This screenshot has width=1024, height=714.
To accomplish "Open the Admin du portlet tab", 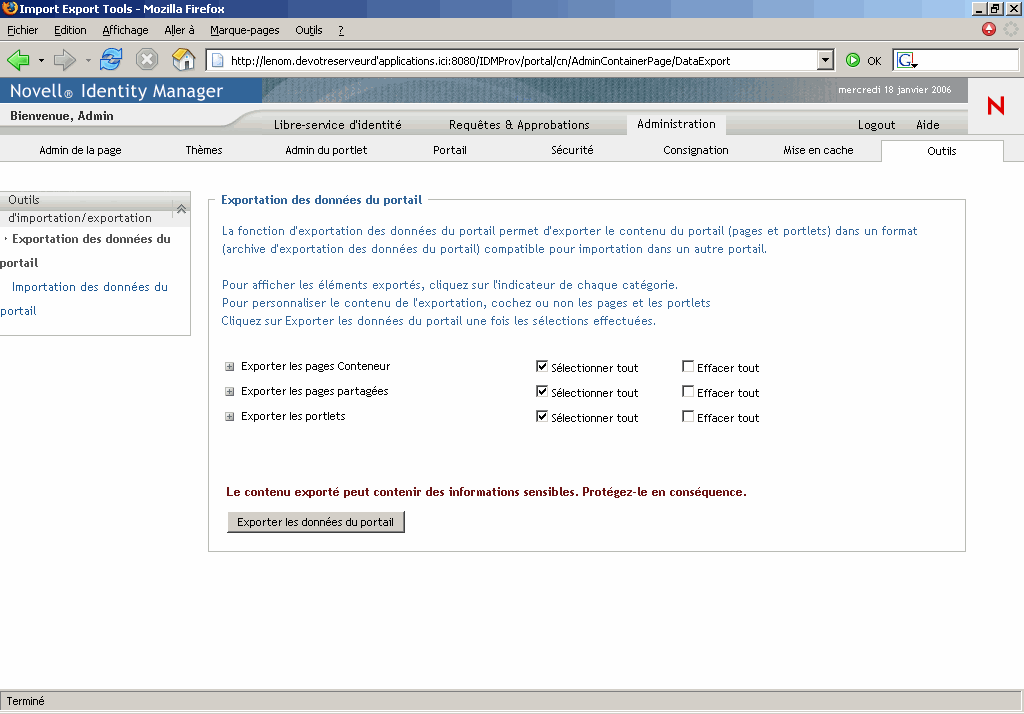I will coord(326,150).
